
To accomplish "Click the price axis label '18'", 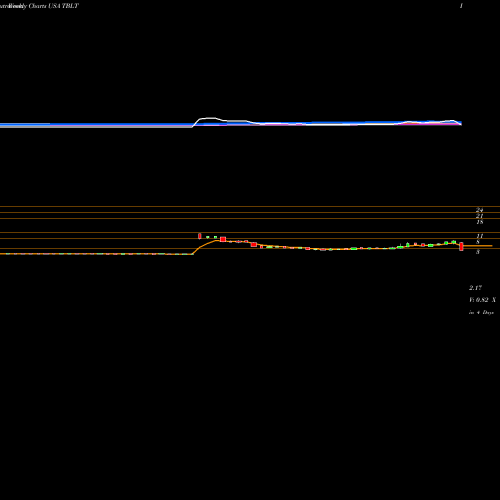I will pyautogui.click(x=480, y=222).
